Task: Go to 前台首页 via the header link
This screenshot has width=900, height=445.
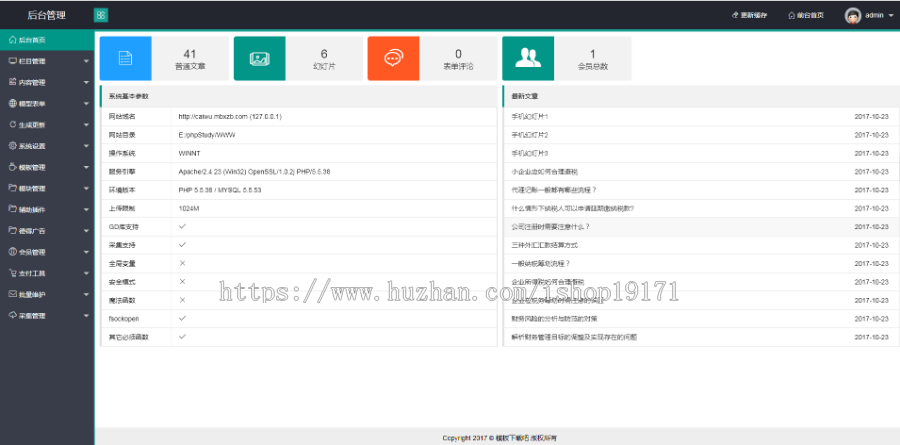Action: [x=810, y=16]
